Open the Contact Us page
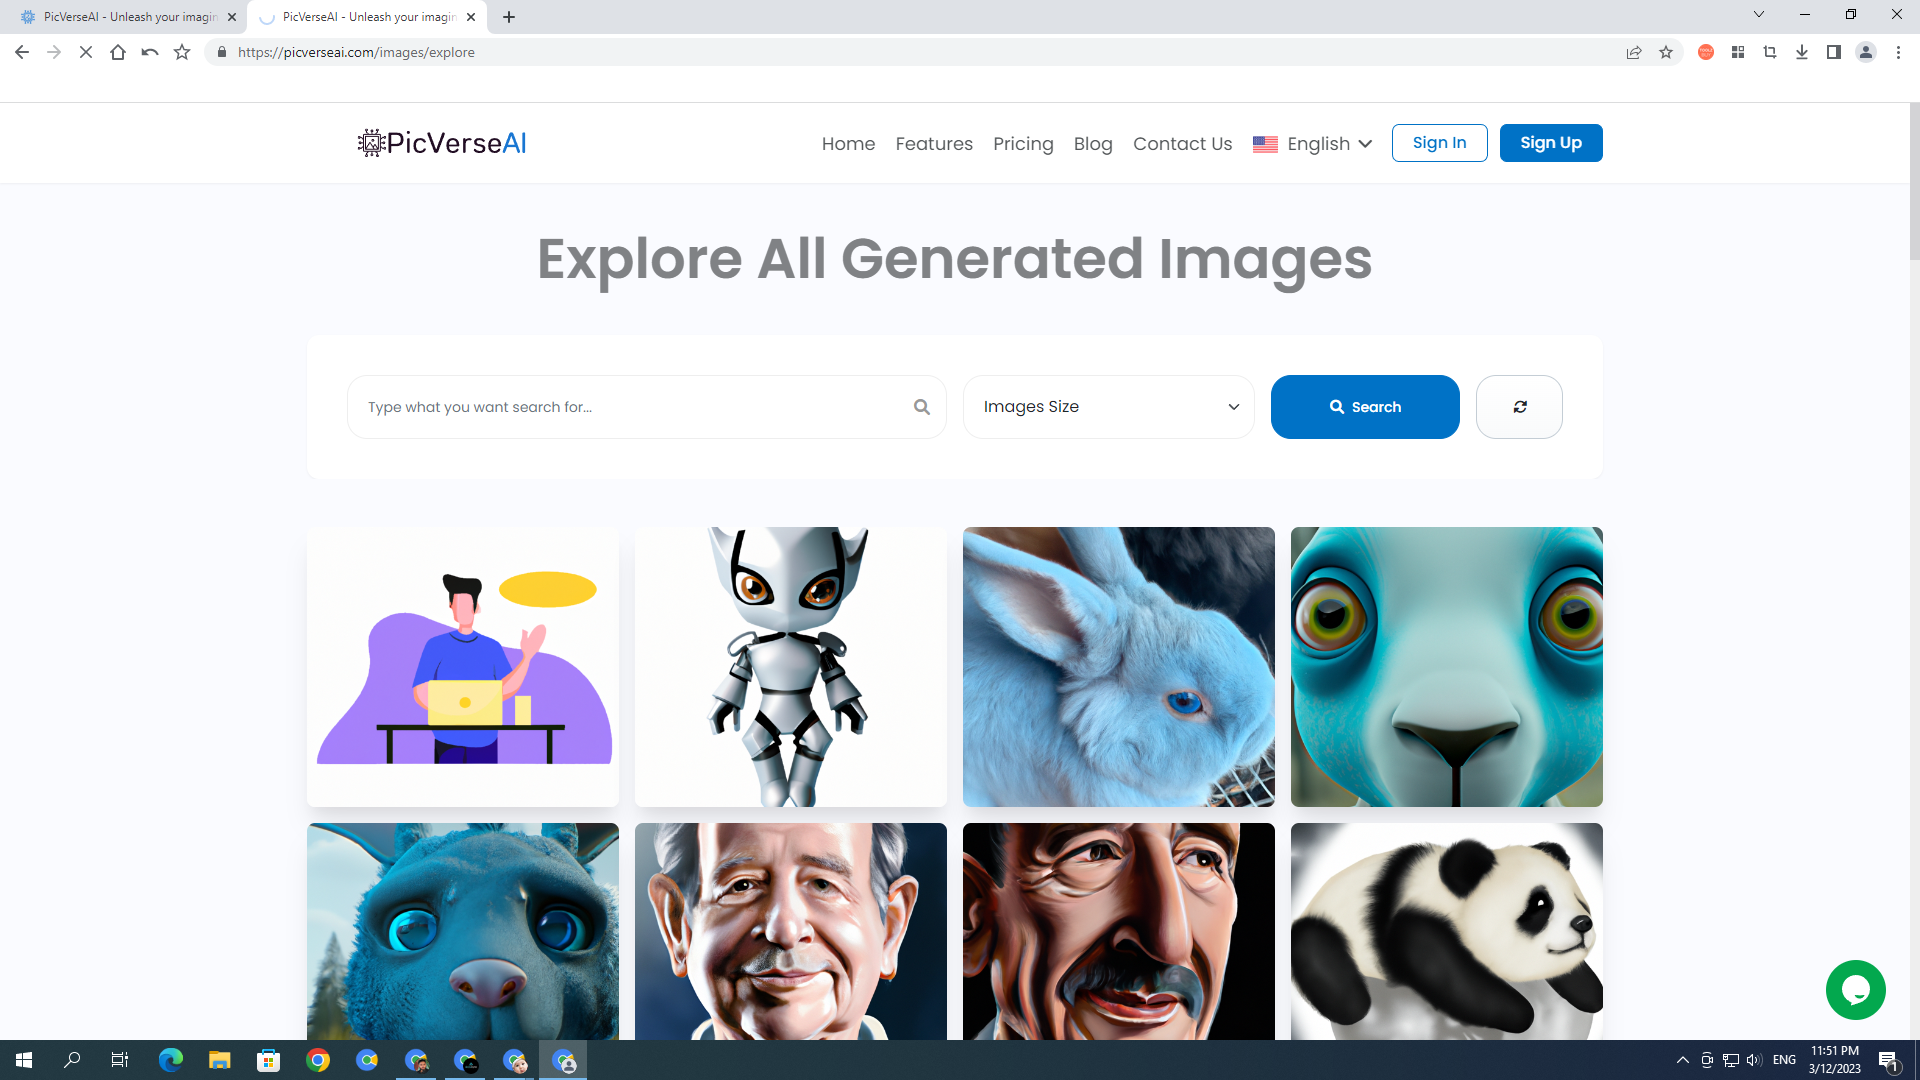The height and width of the screenshot is (1080, 1920). tap(1182, 144)
